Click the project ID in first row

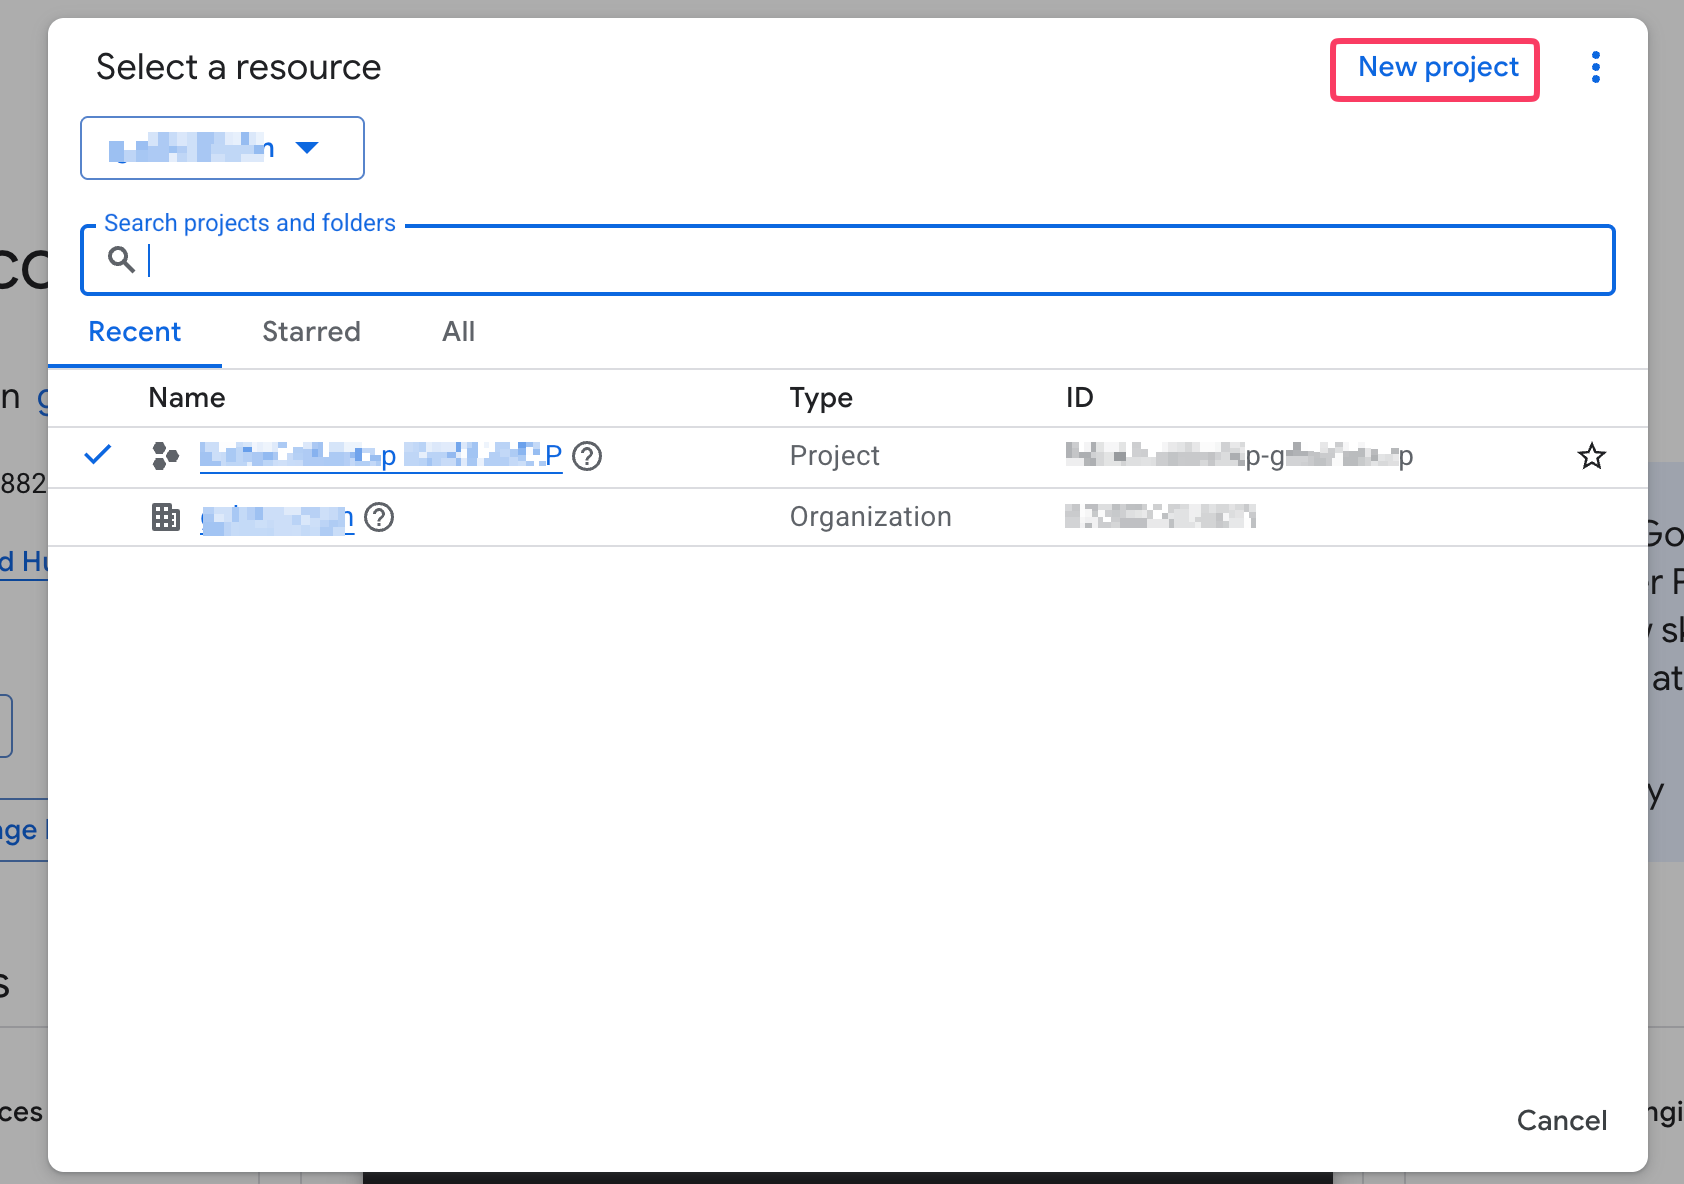[x=1238, y=456]
